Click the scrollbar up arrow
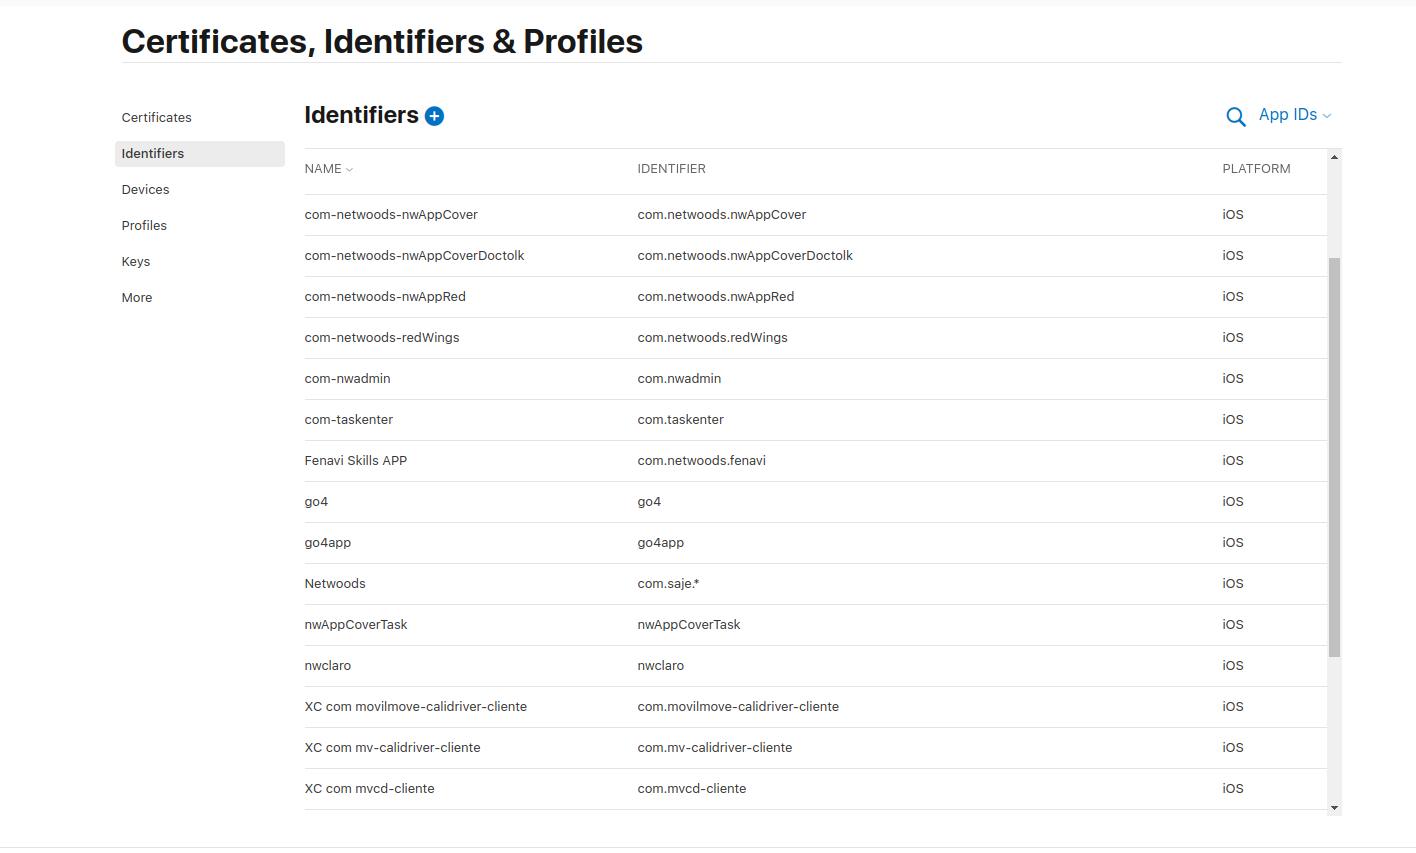 pos(1334,157)
